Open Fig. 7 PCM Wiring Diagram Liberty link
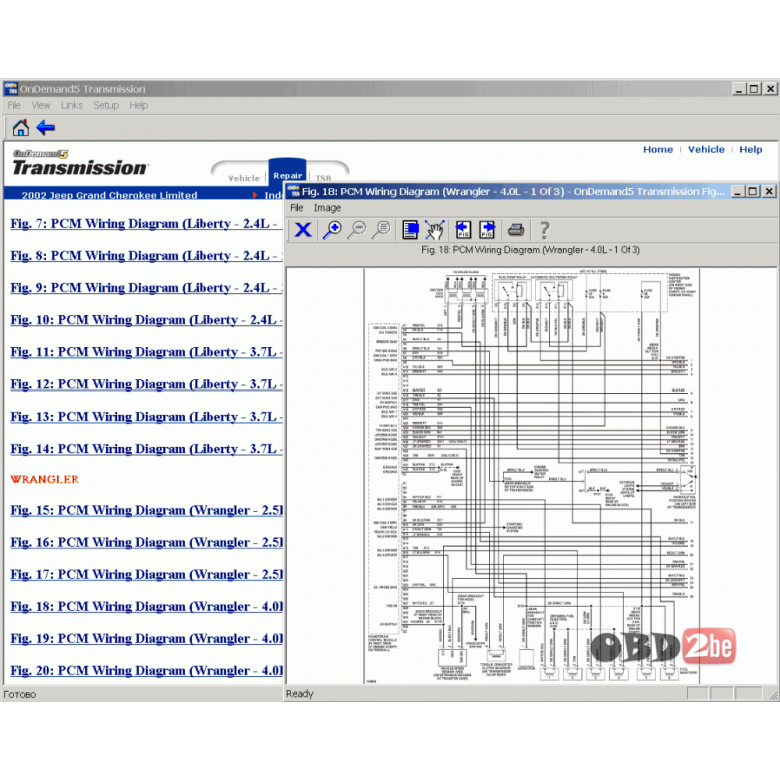This screenshot has width=780, height=780. pos(146,223)
